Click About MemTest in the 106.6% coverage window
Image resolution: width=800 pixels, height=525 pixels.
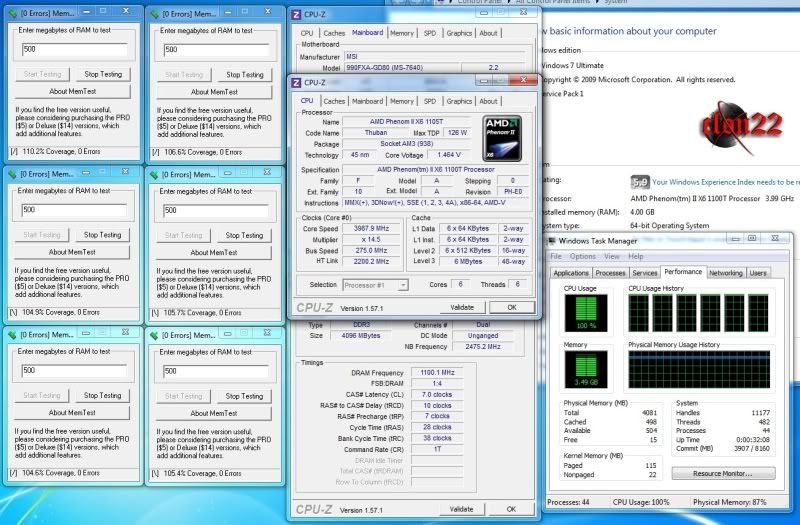click(213, 92)
